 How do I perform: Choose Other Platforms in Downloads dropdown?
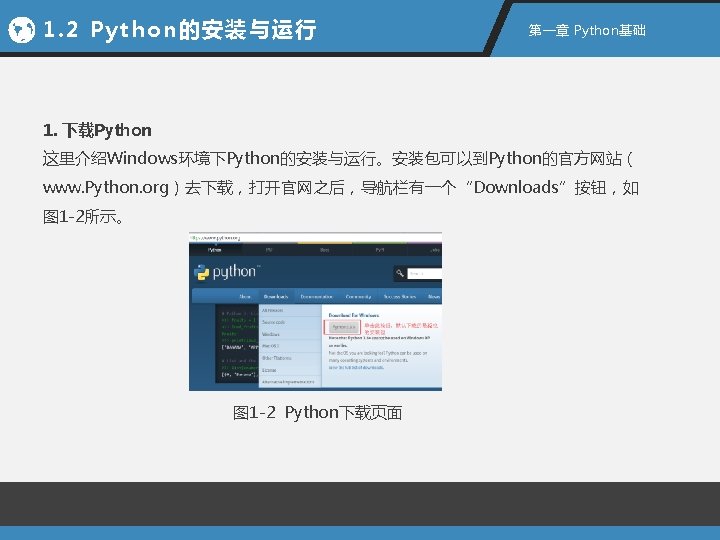[290, 358]
